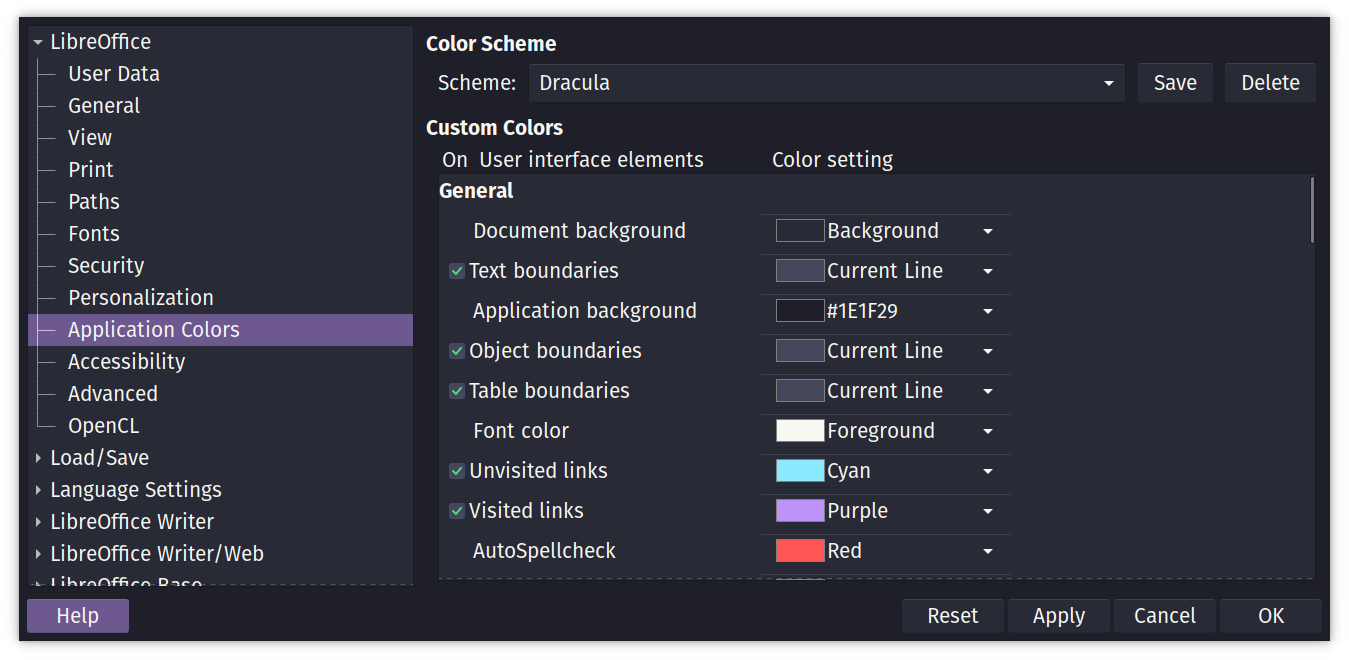Click the custom colors list scrollbar

(1311, 210)
